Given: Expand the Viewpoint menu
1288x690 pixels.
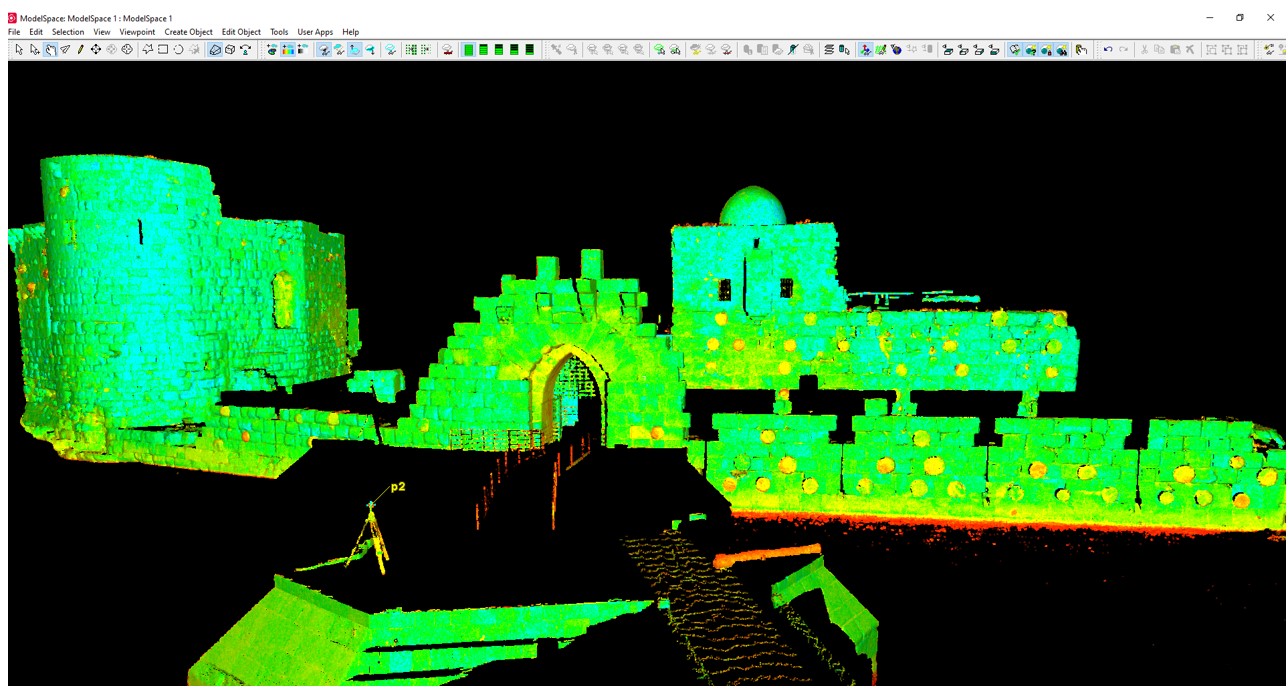Looking at the screenshot, I should point(137,32).
